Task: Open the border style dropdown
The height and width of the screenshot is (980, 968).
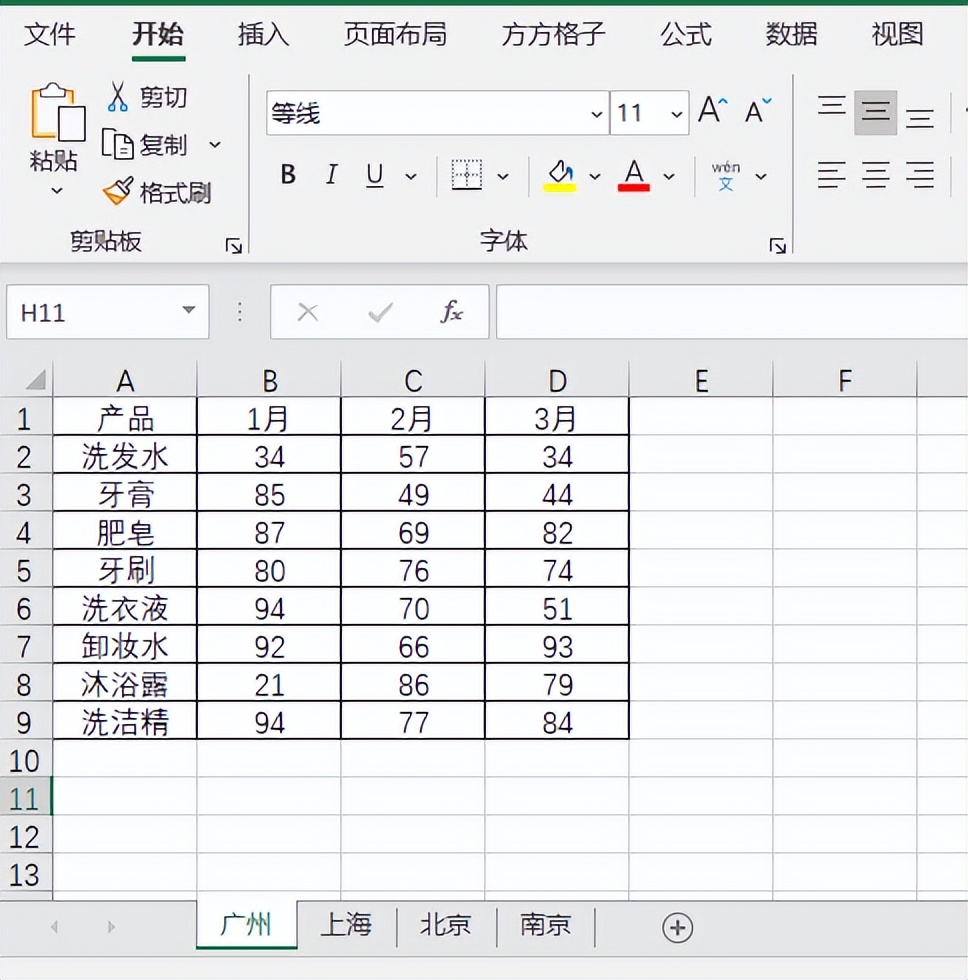Action: pyautogui.click(x=504, y=175)
